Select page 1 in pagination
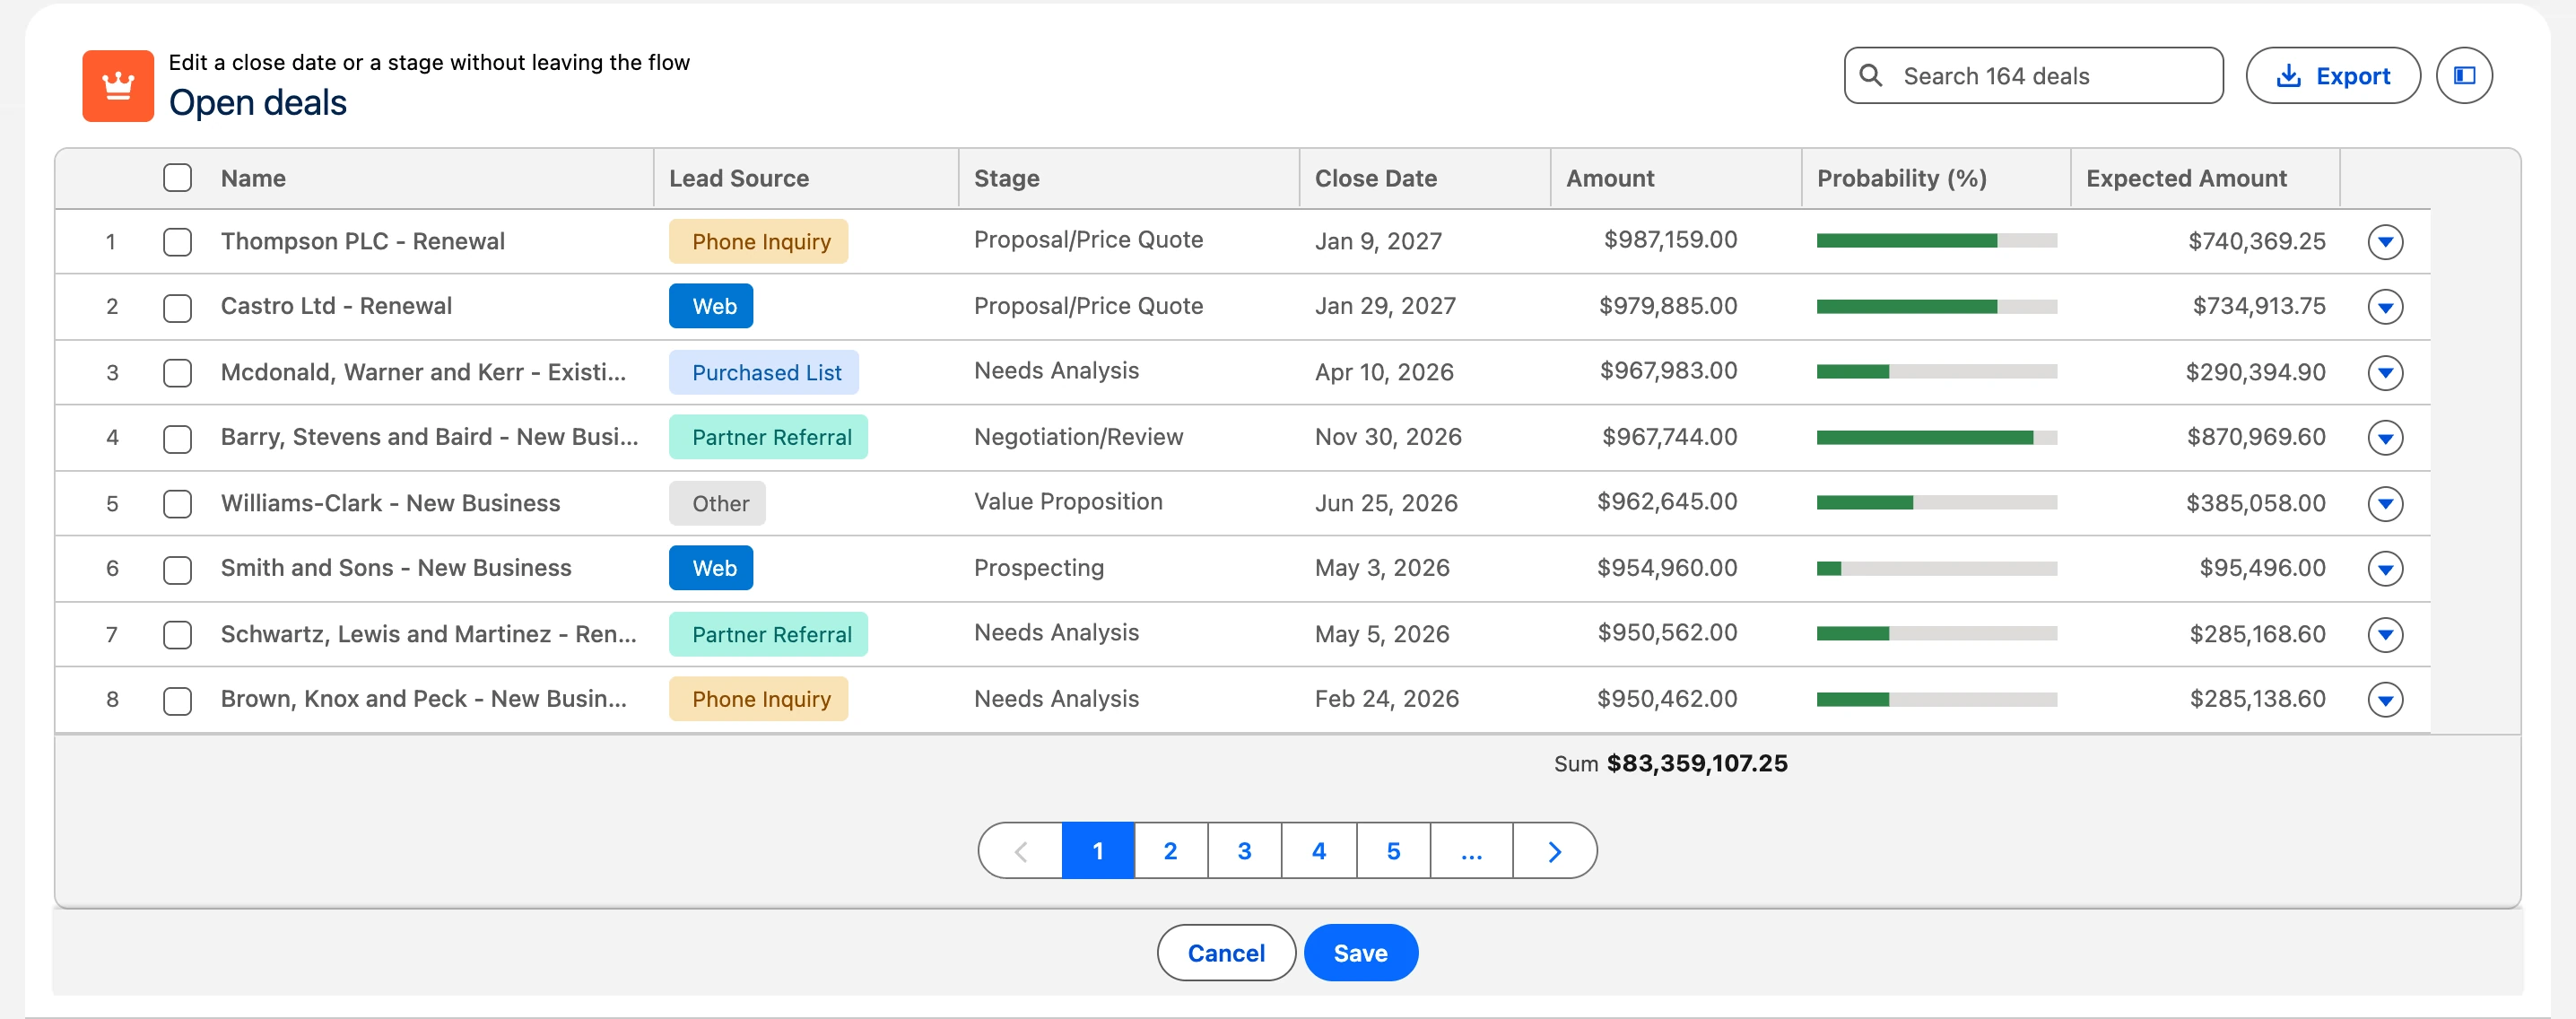The height and width of the screenshot is (1019, 2576). (x=1098, y=851)
